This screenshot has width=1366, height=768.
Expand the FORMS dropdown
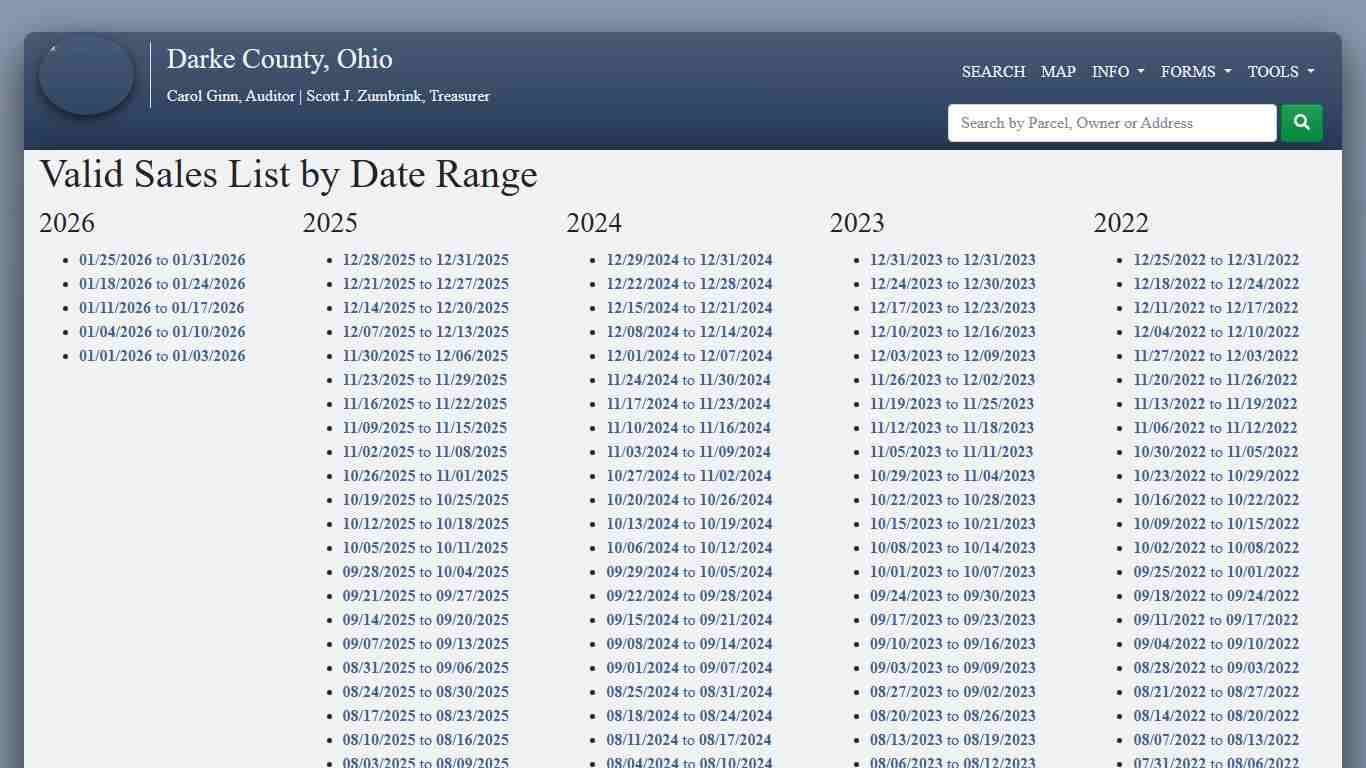point(1195,71)
